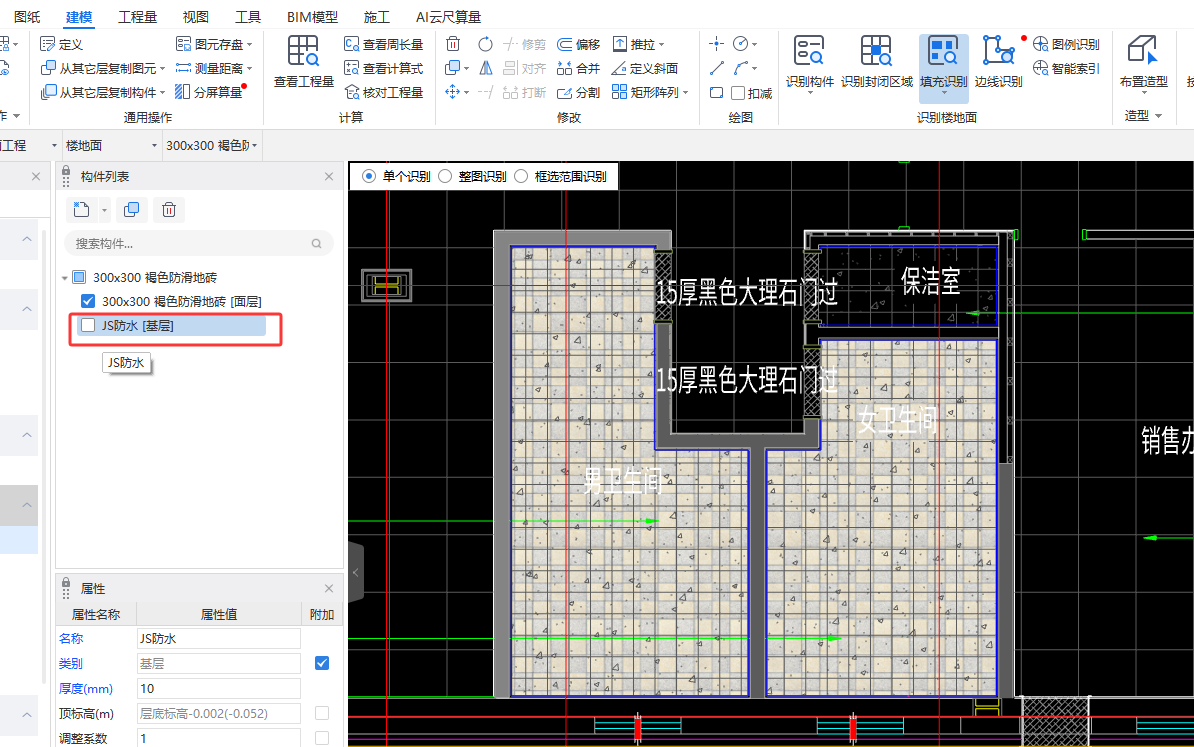Expand 造型 group dropdown
Viewport: 1194px width, 747px height.
pos(1159,116)
